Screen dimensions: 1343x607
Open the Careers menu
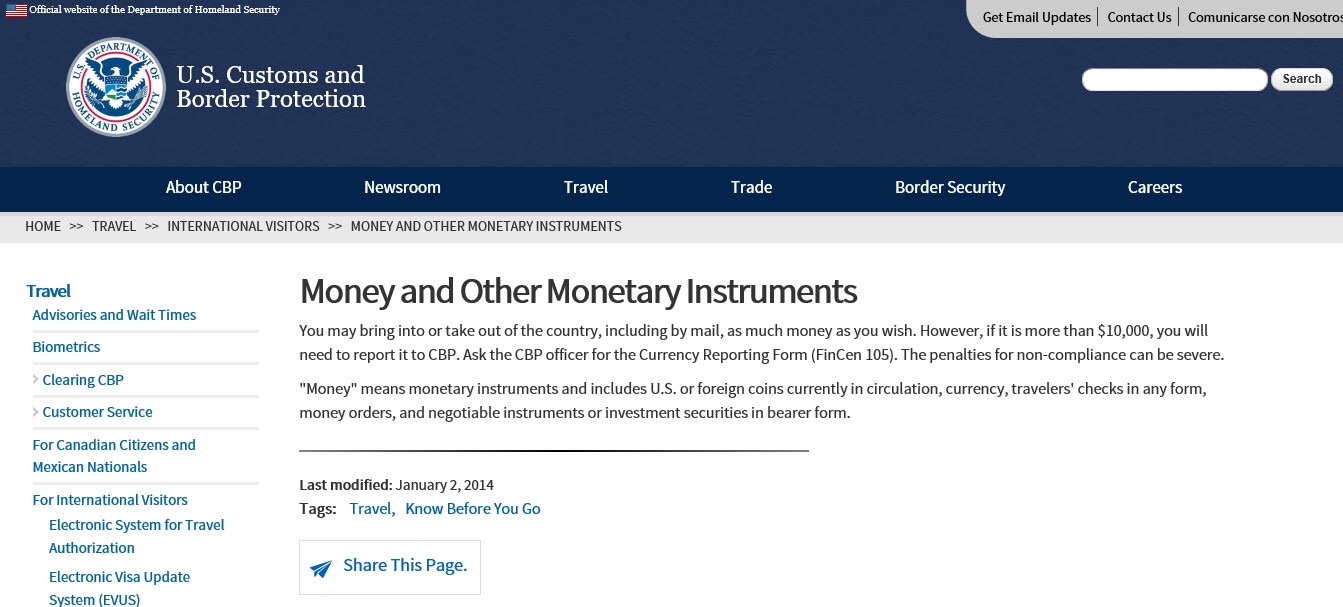pyautogui.click(x=1155, y=187)
